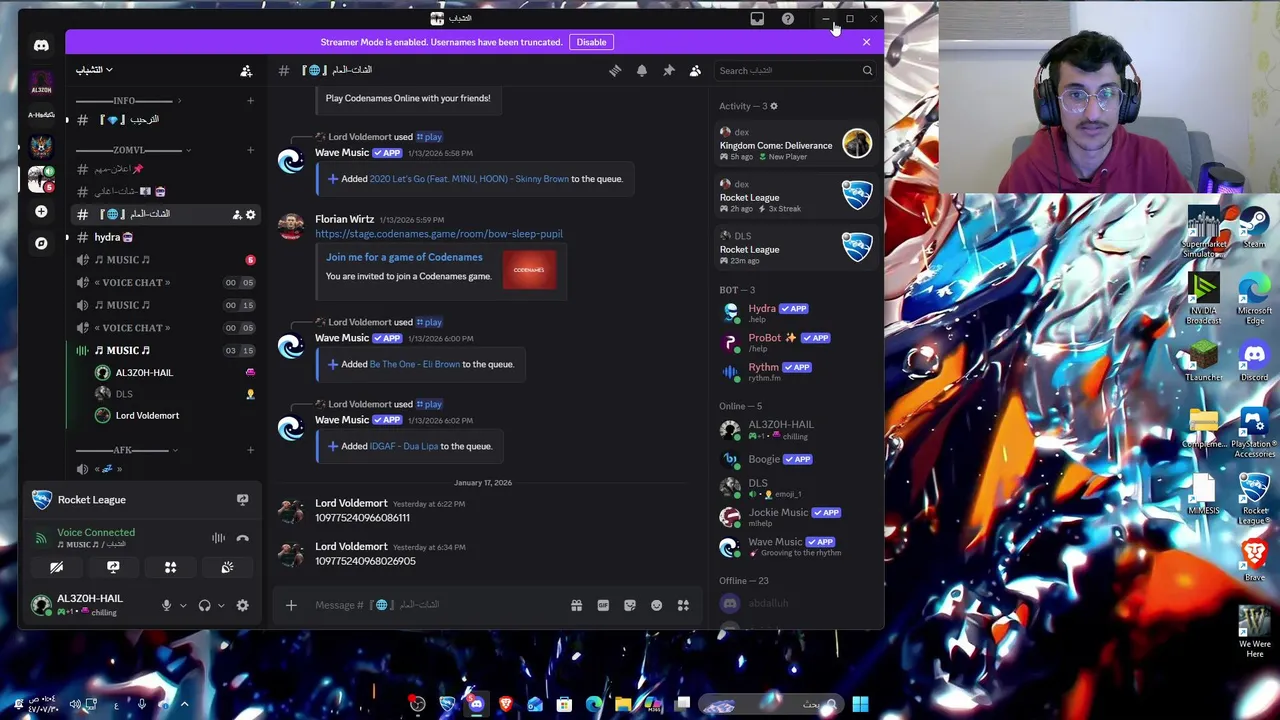Open Hydra bot member profile
The width and height of the screenshot is (1280, 720).
point(796,312)
